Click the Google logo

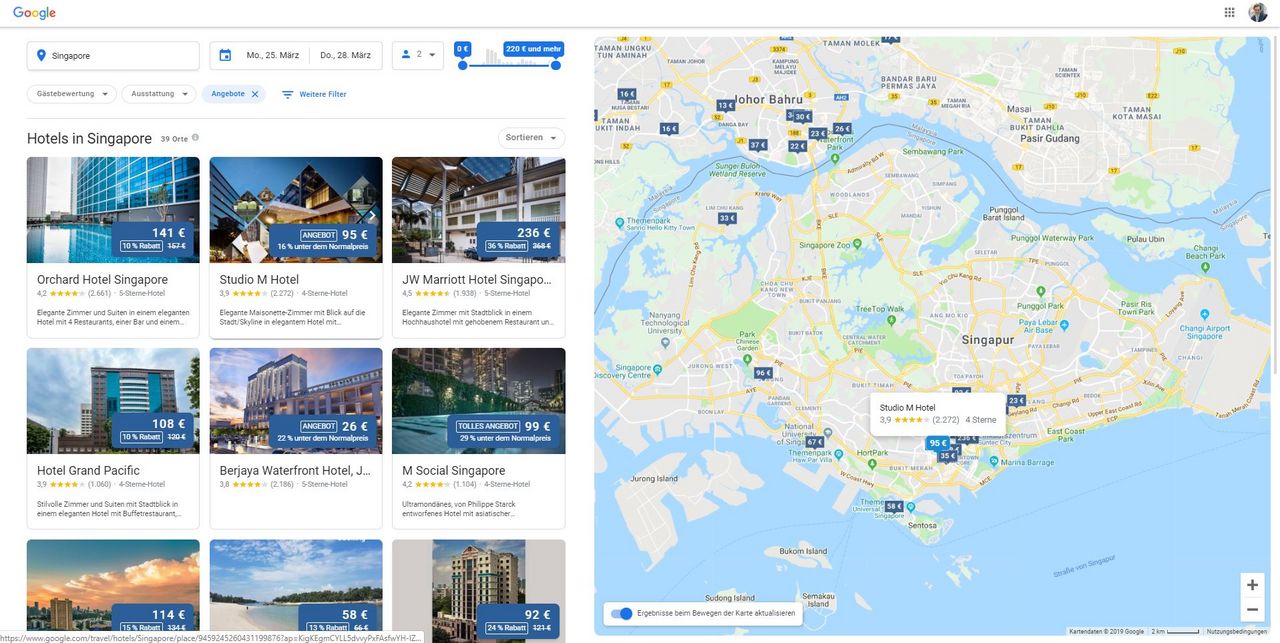34,13
